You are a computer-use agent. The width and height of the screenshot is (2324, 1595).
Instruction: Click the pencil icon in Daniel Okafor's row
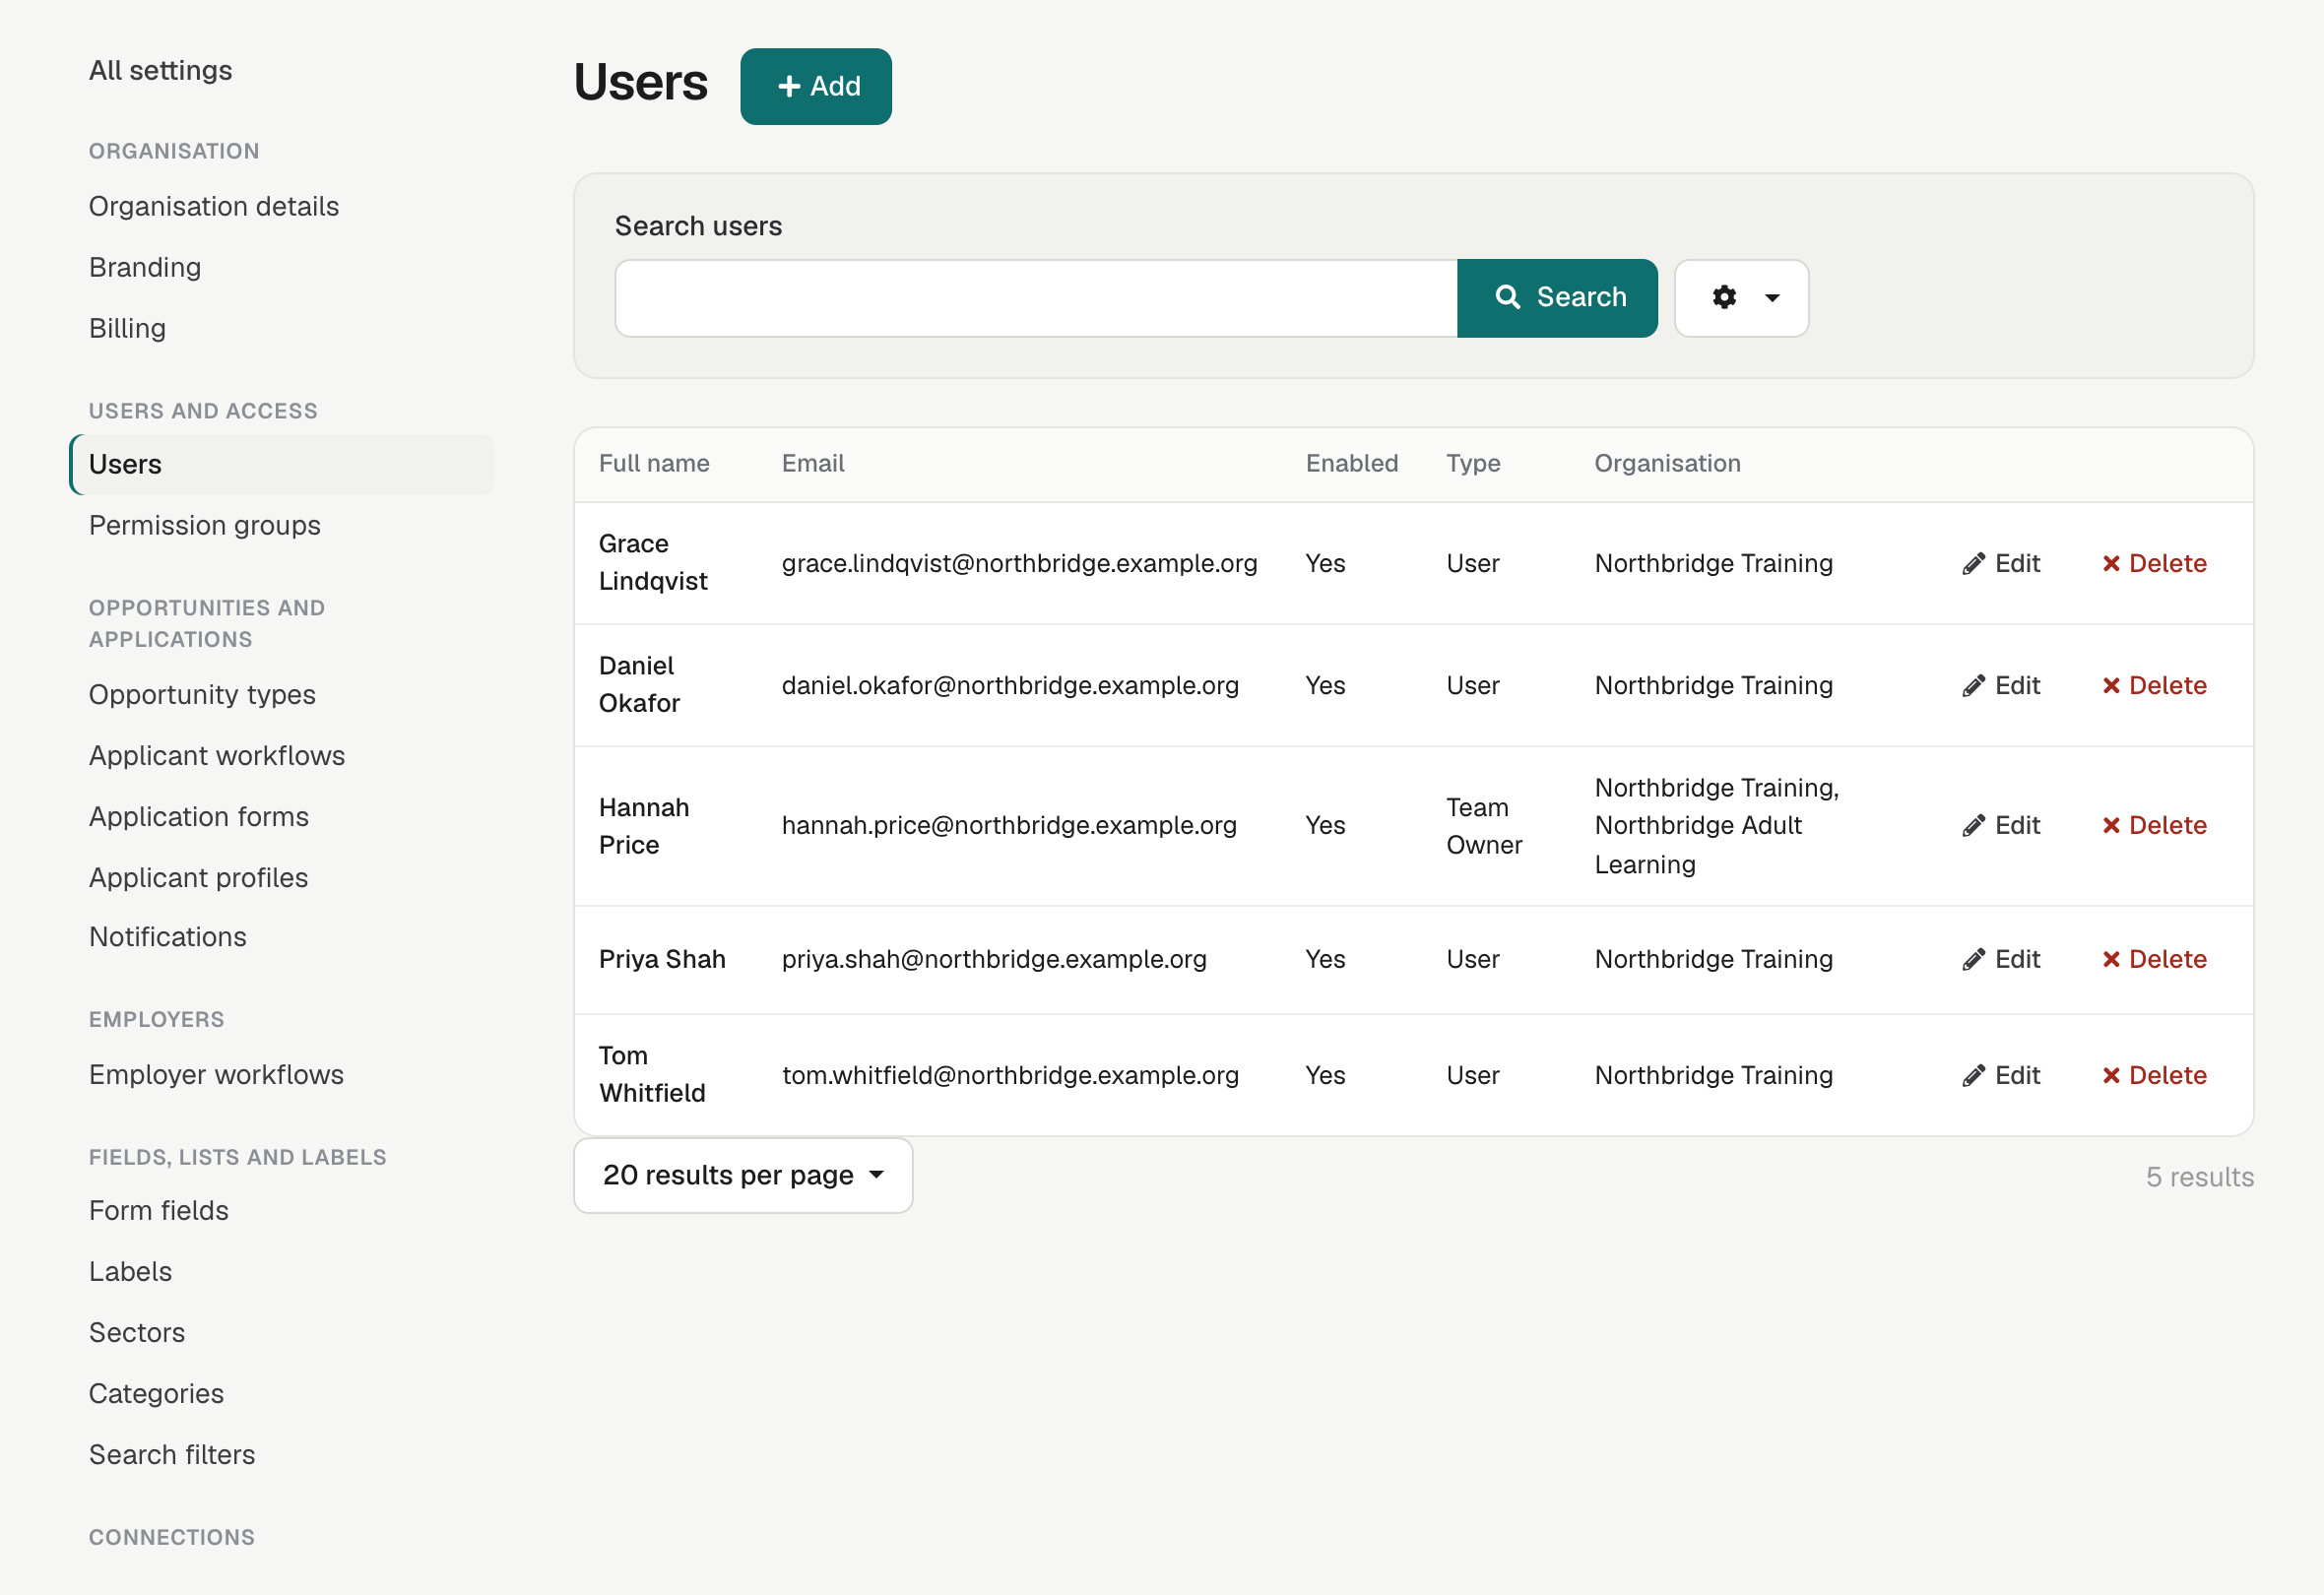pyautogui.click(x=1973, y=686)
